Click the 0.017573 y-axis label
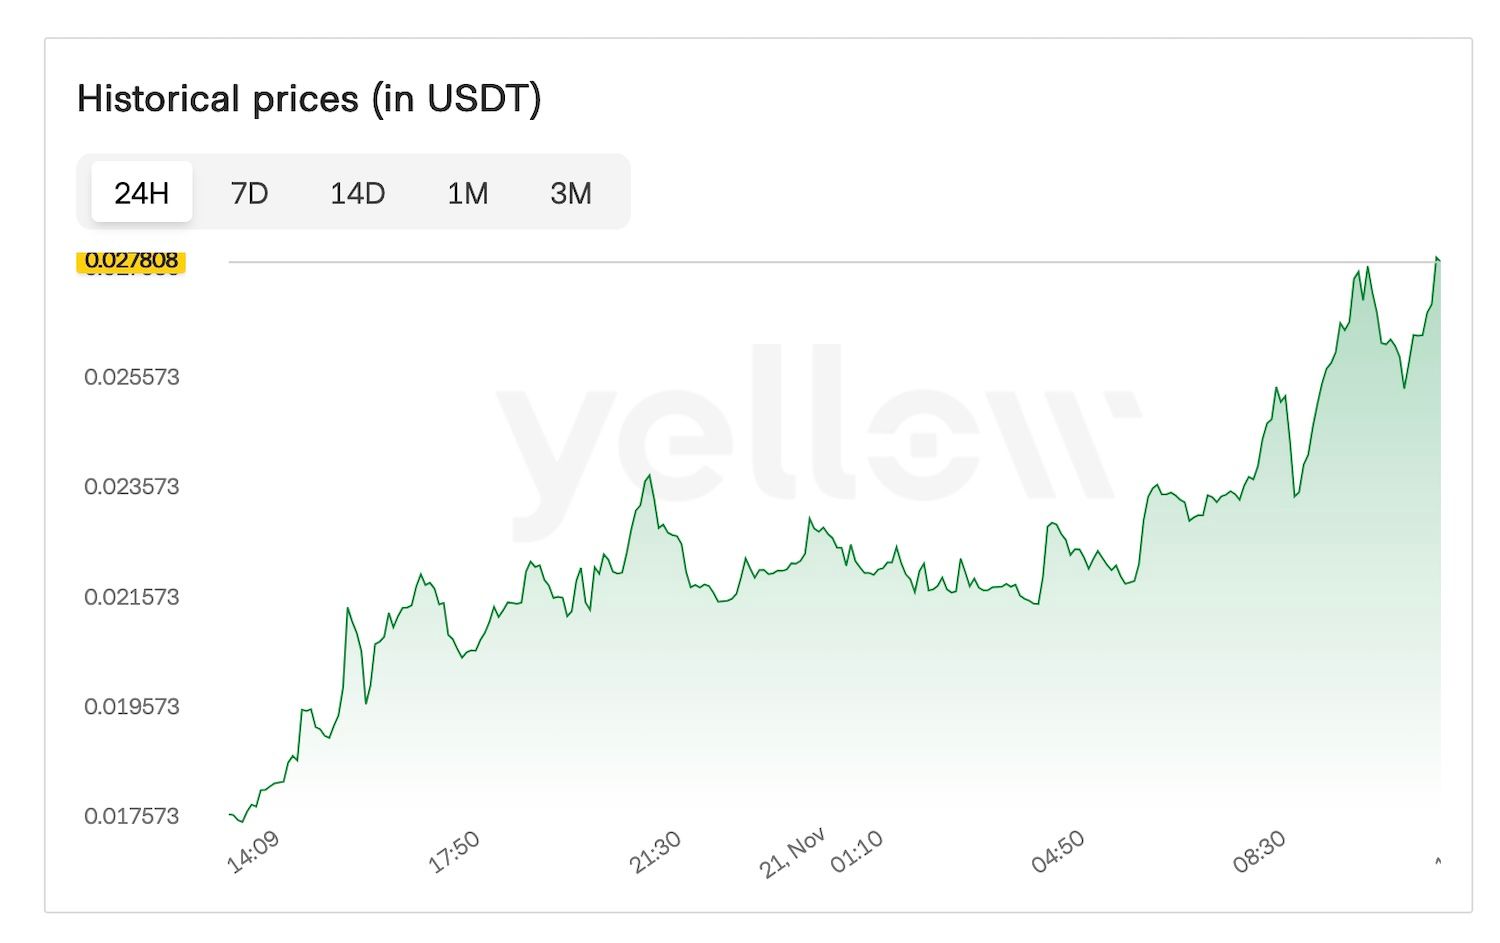This screenshot has height=943, width=1500. tap(131, 816)
